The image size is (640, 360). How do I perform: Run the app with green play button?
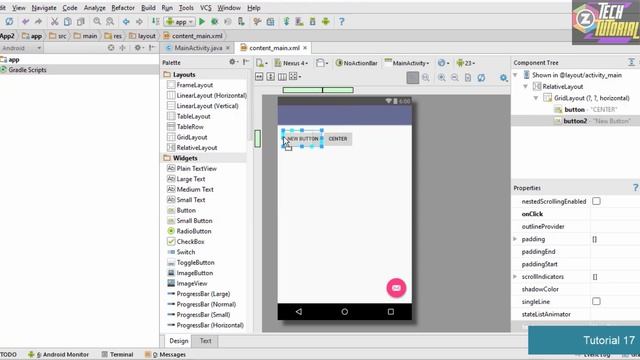click(202, 21)
